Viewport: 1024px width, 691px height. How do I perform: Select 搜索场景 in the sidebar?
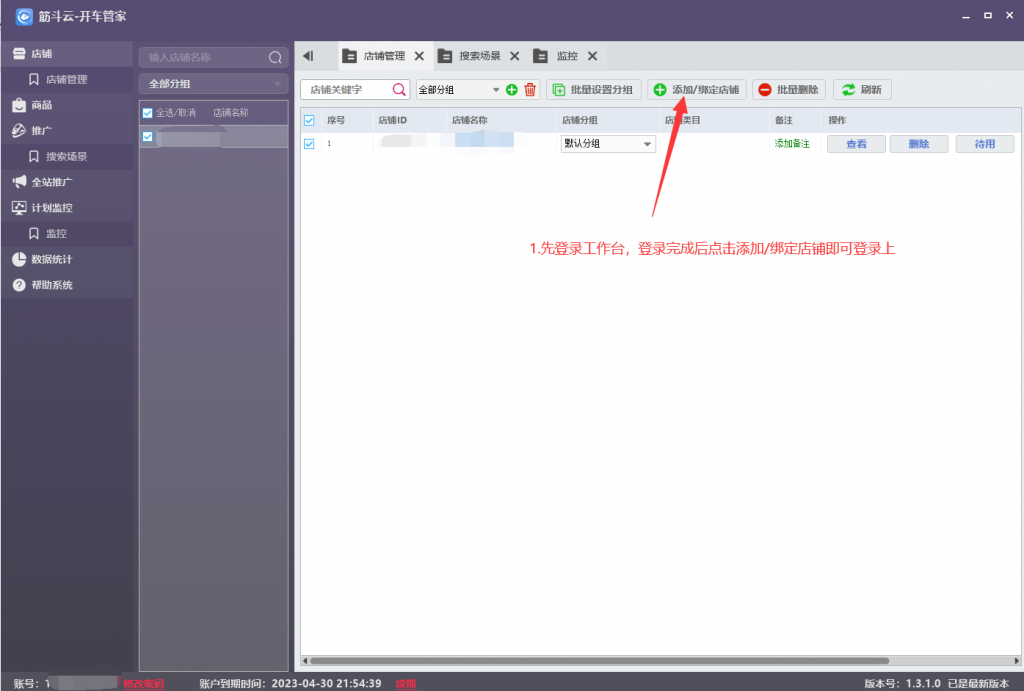(67, 157)
